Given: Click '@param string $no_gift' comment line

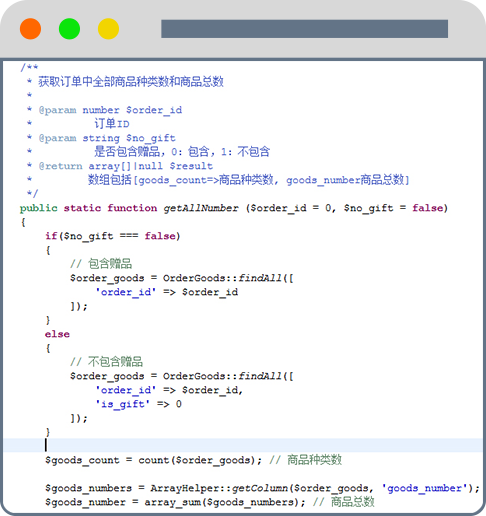Looking at the screenshot, I should (x=107, y=138).
